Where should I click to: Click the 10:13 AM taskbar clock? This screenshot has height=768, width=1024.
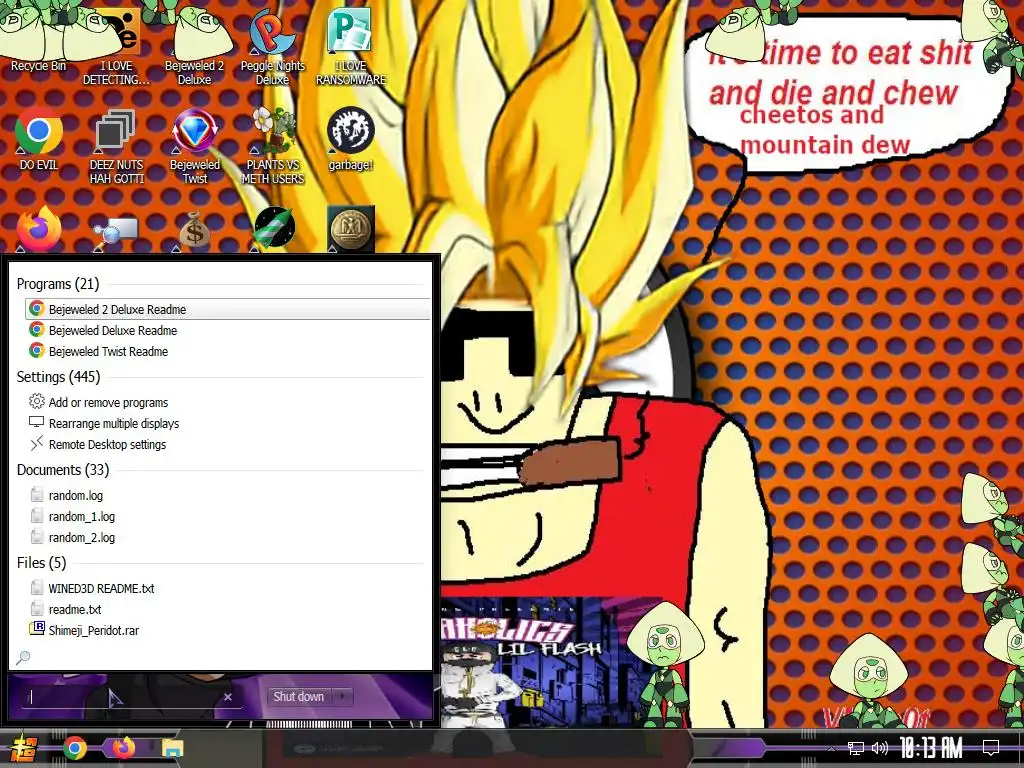click(x=931, y=748)
